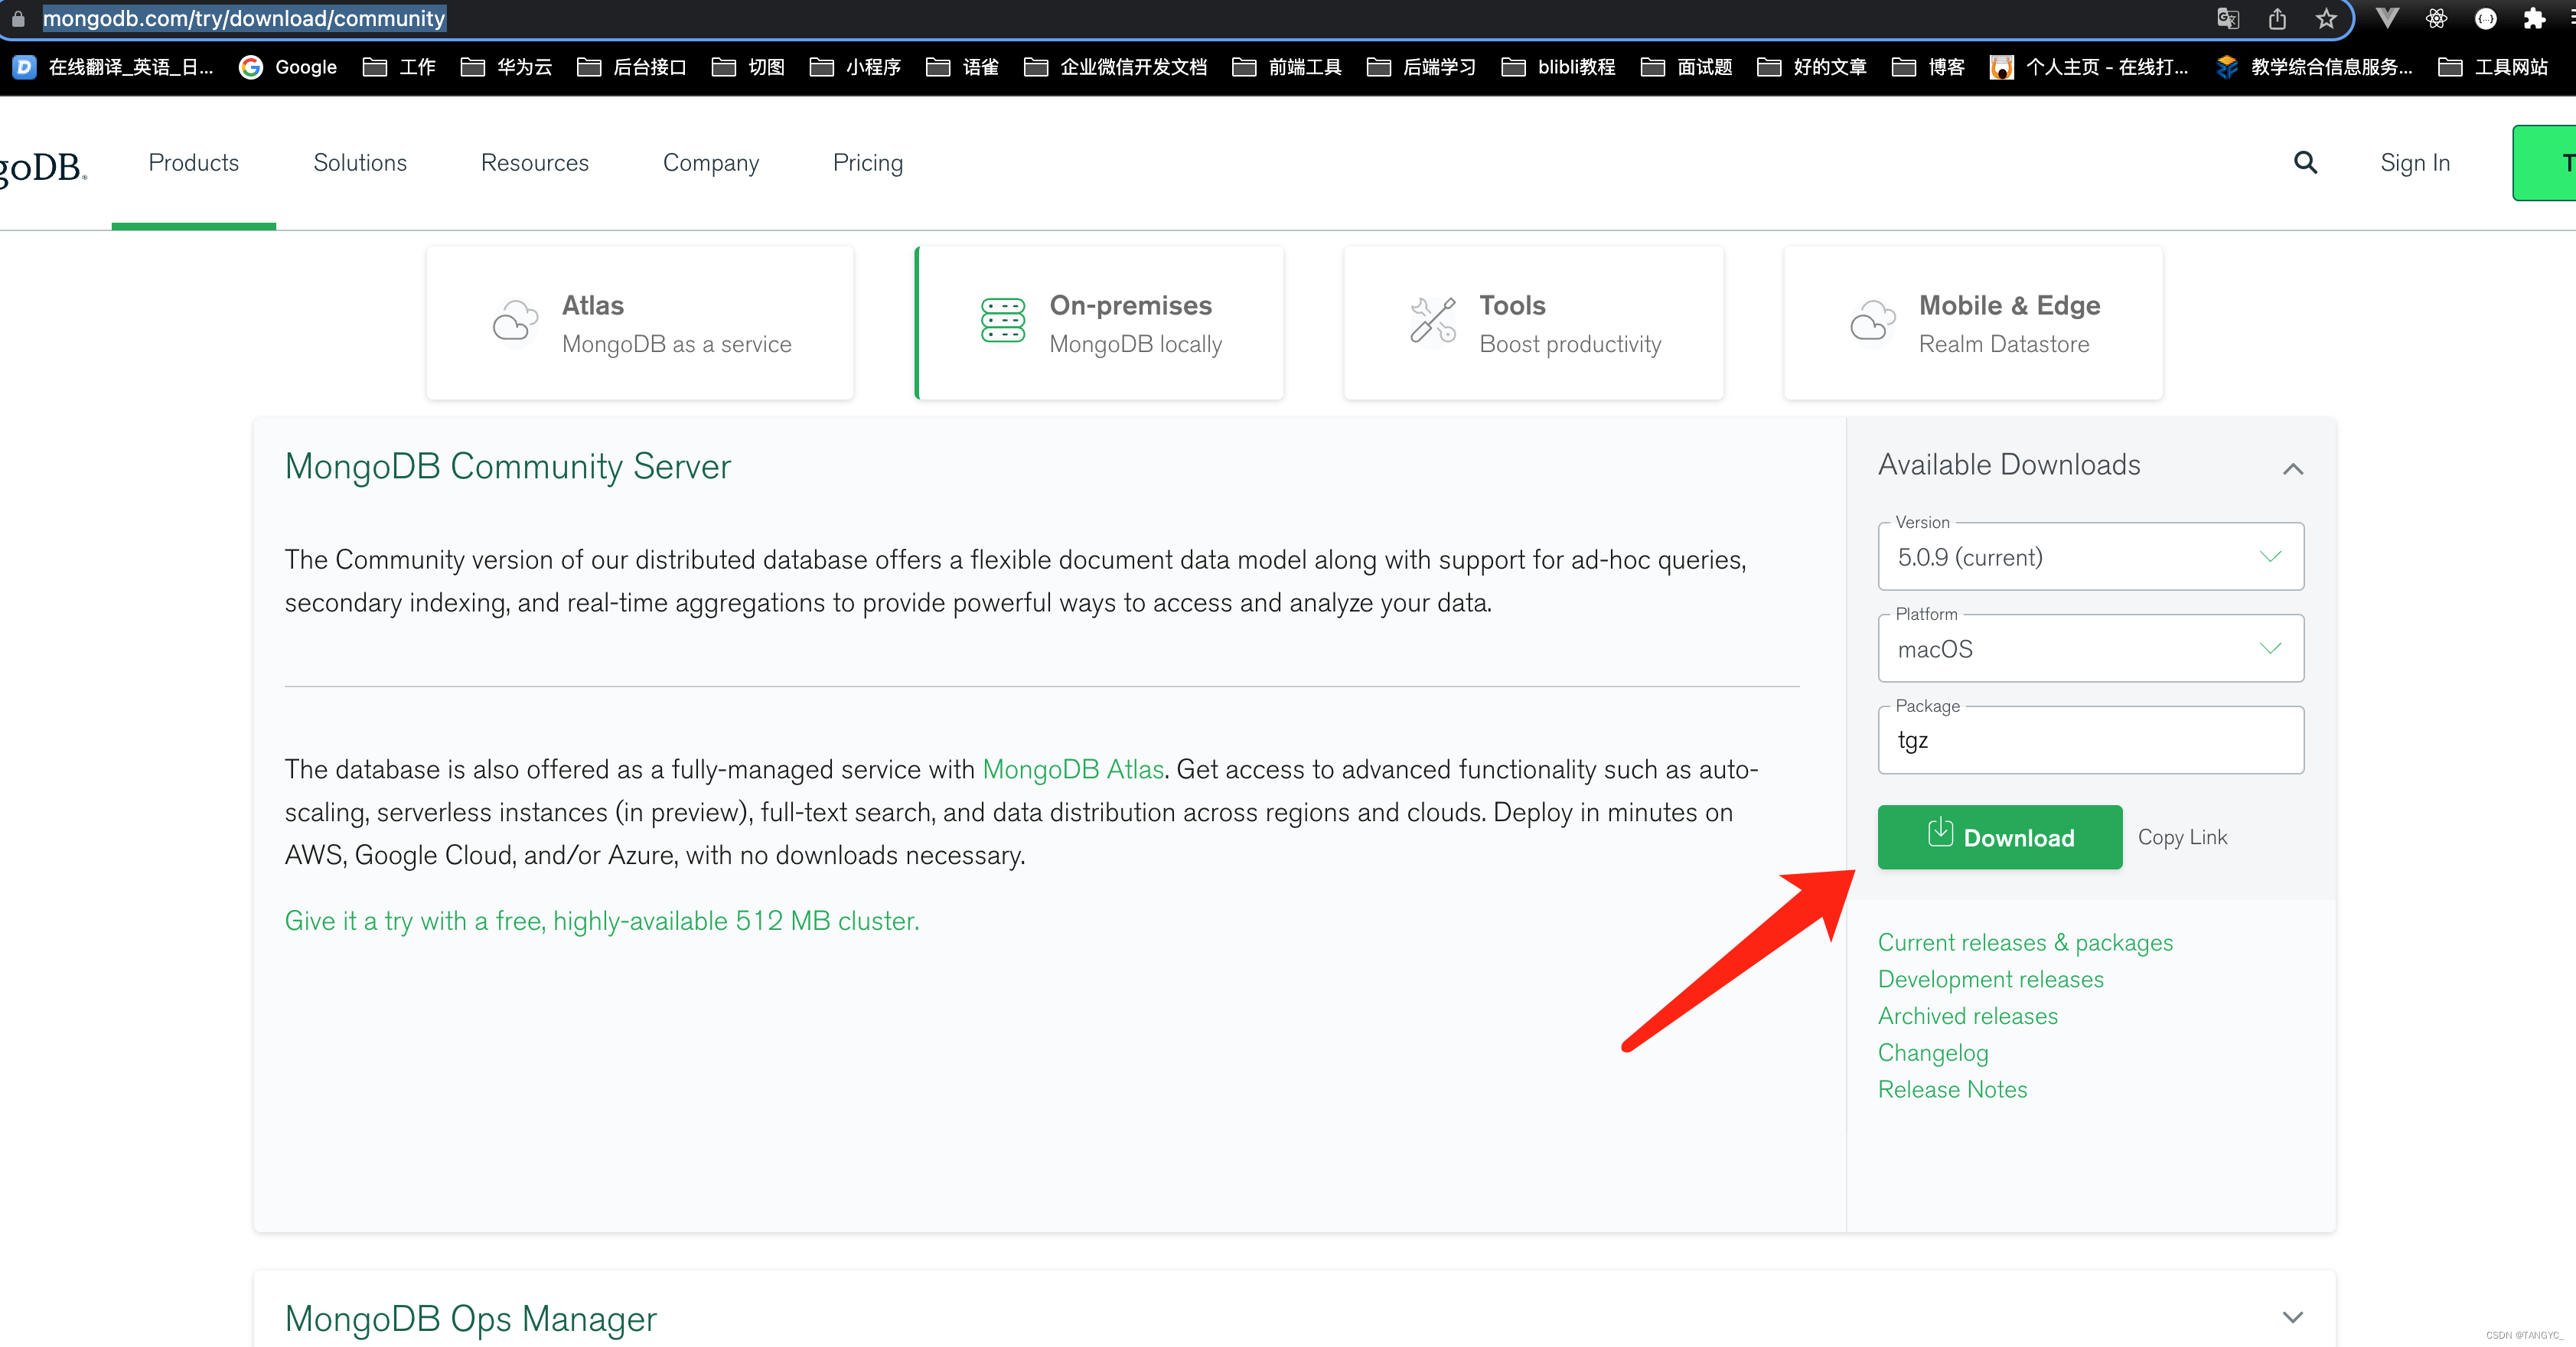Screen dimensions: 2576x1347
Task: Open the 工具网站 bookmarks folder
Action: click(x=2493, y=67)
